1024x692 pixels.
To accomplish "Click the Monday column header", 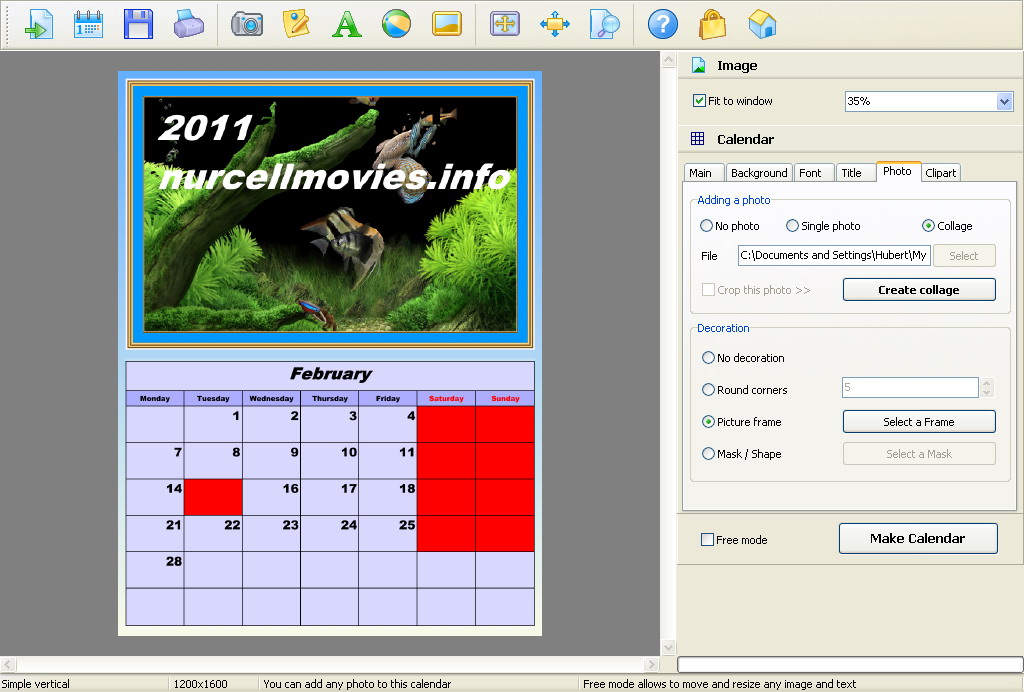I will point(155,398).
